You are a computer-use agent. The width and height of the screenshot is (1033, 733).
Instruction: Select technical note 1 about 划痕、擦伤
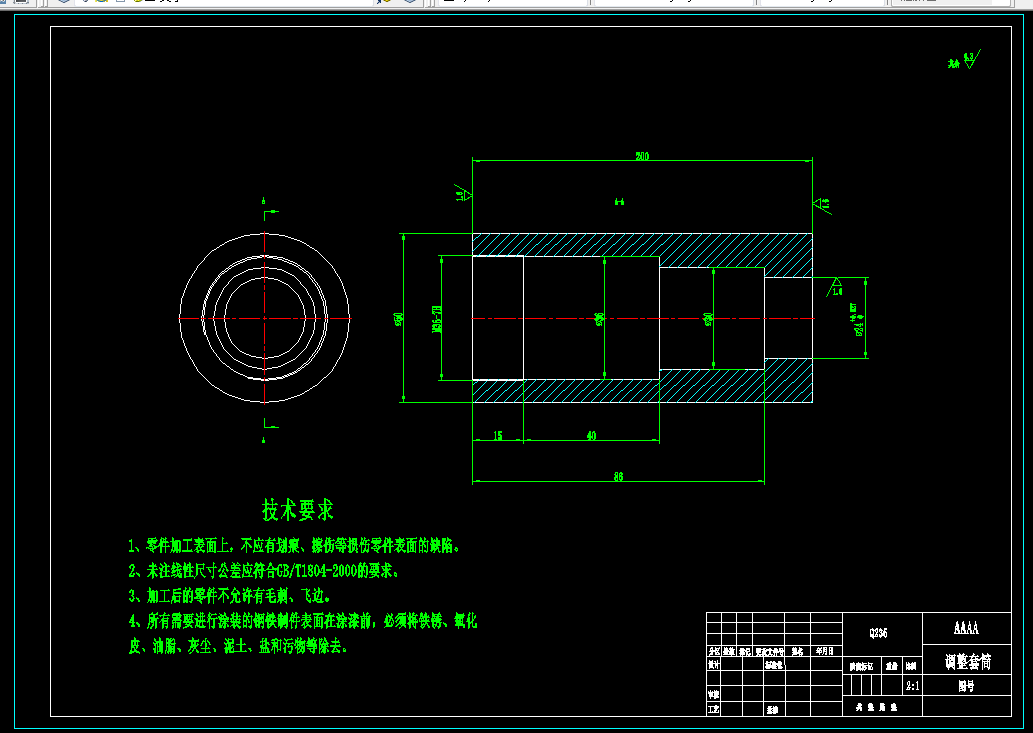pyautogui.click(x=294, y=545)
